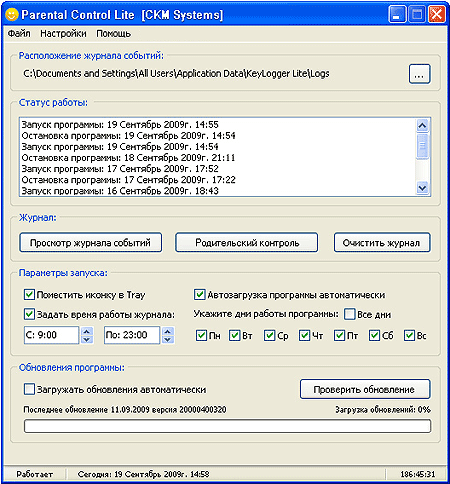Decrease the end time По: 23:00
This screenshot has height=484, width=450.
click(168, 339)
